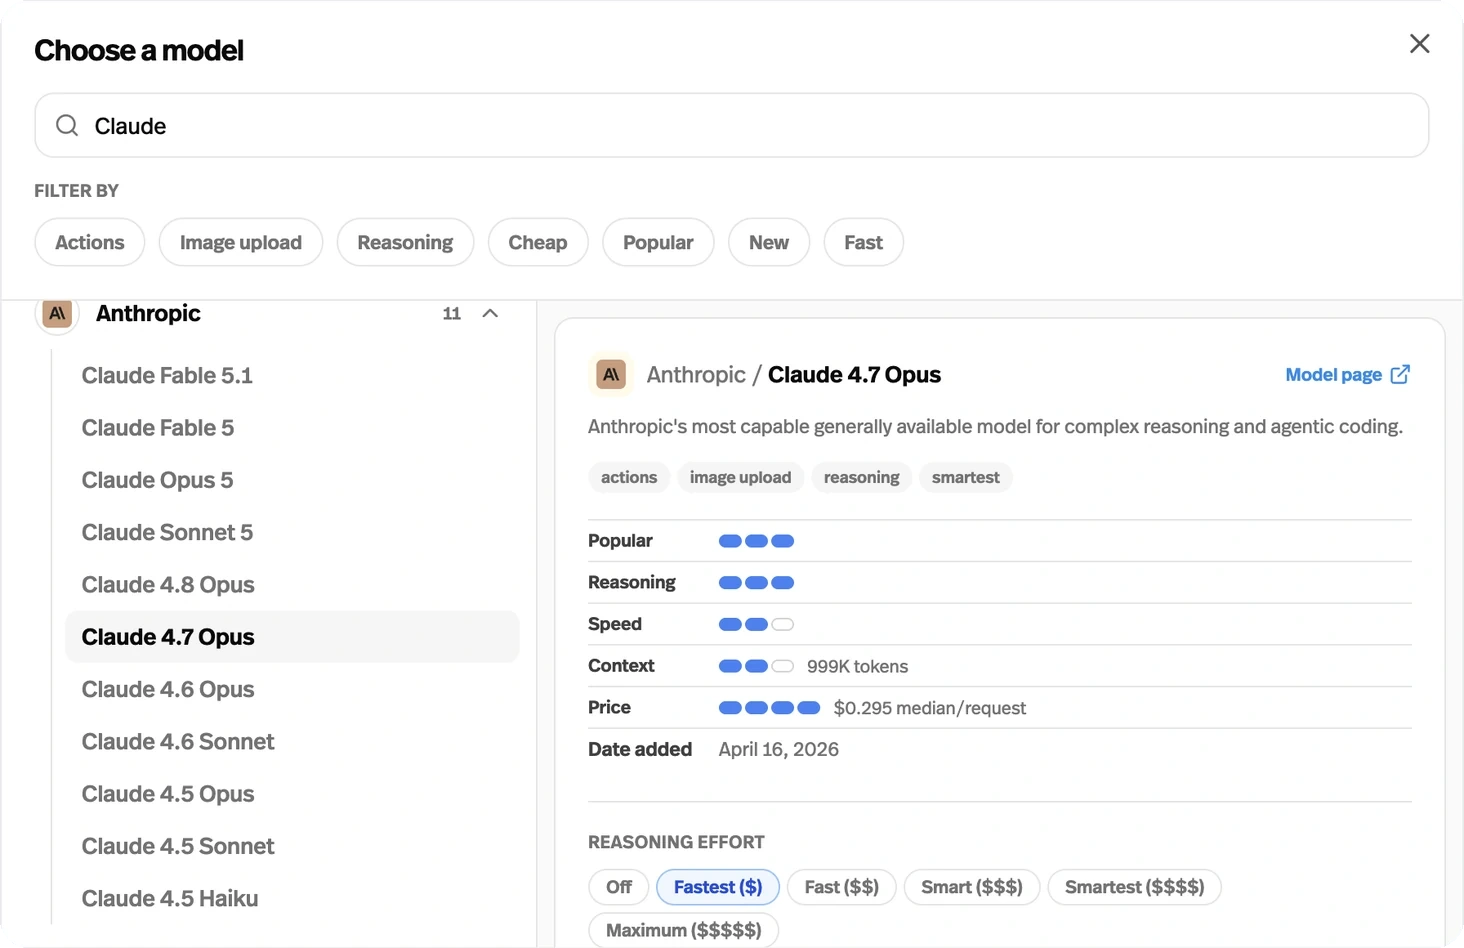Click the smartest tag in model details

(x=966, y=478)
